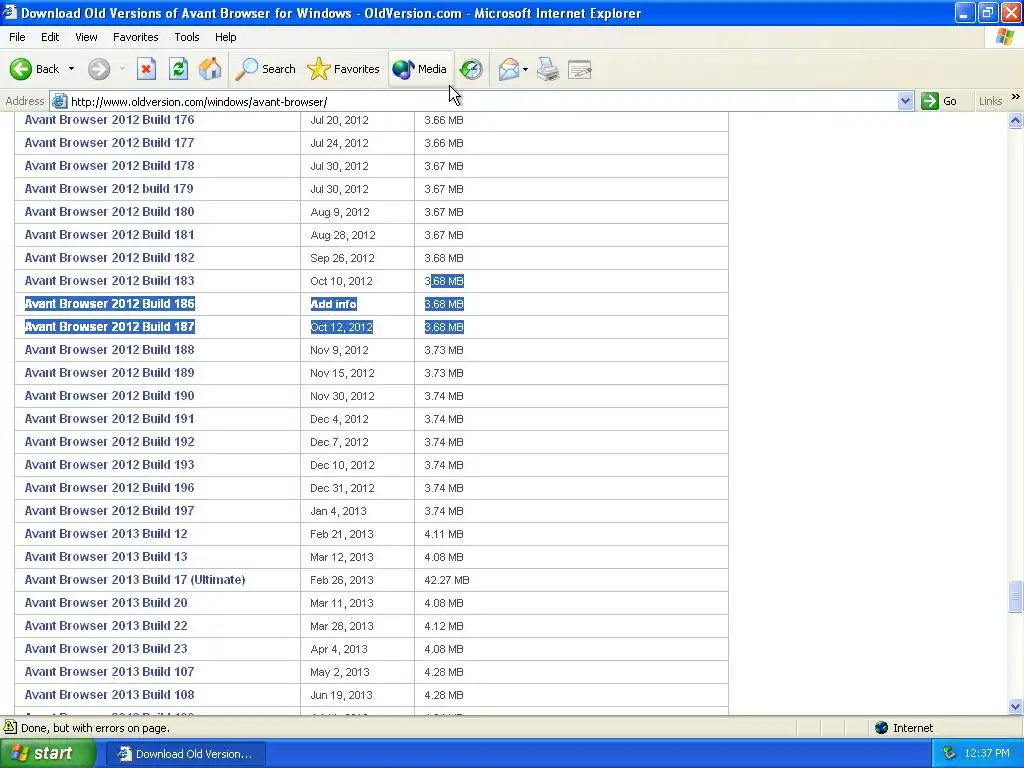This screenshot has width=1024, height=768.
Task: Open Avant Browser 2012 Build 190 link
Action: [109, 396]
